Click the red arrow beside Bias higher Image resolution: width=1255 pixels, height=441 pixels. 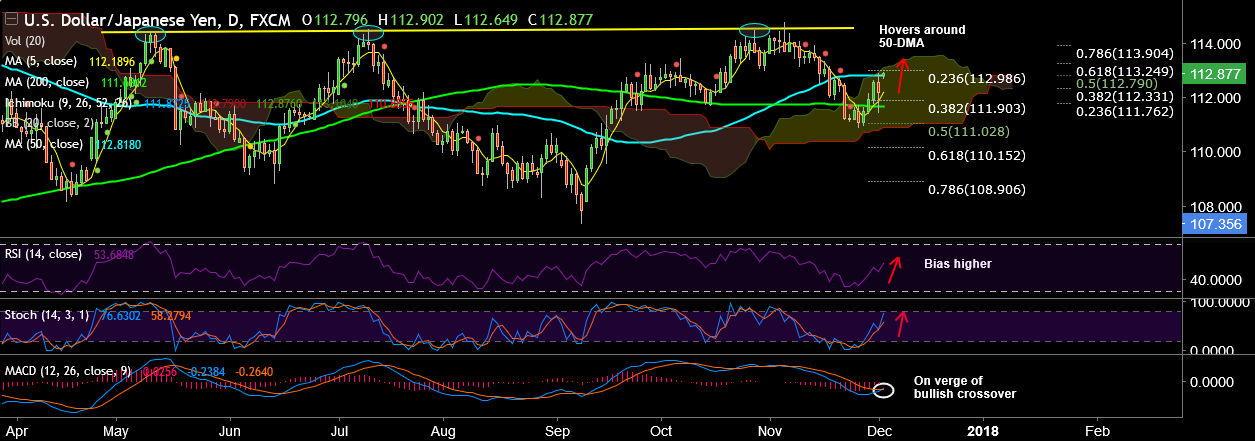[892, 268]
